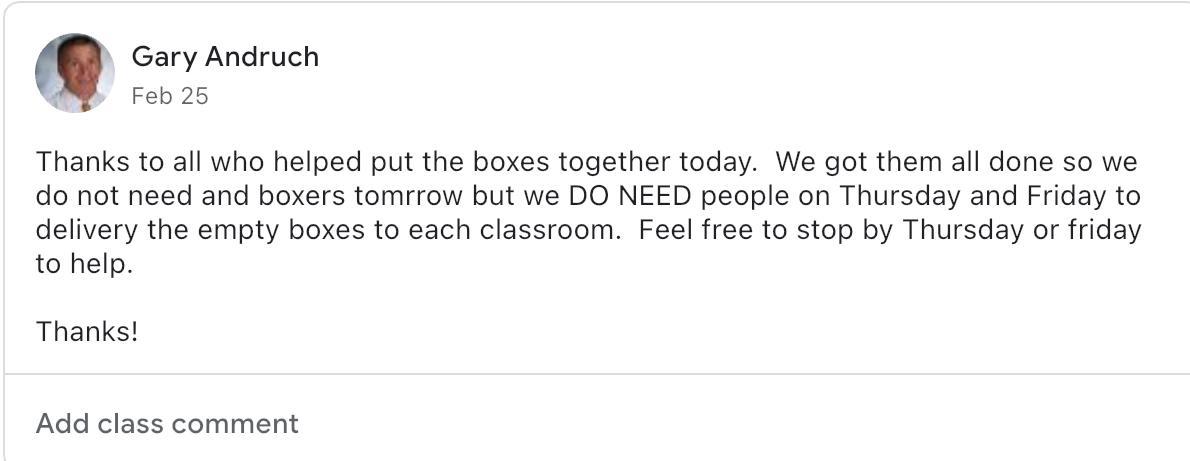This screenshot has width=1190, height=461.
Task: Click the word "today" in the first line
Action: click(714, 161)
